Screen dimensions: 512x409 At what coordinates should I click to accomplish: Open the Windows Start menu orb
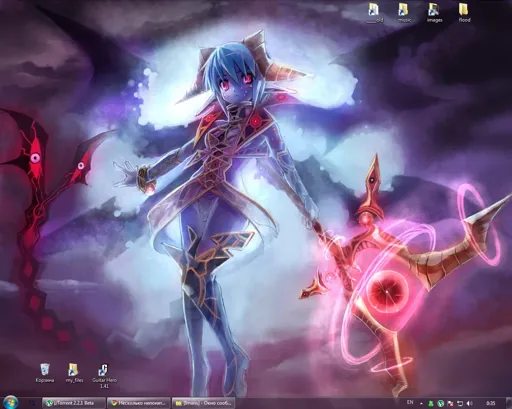tap(11, 402)
